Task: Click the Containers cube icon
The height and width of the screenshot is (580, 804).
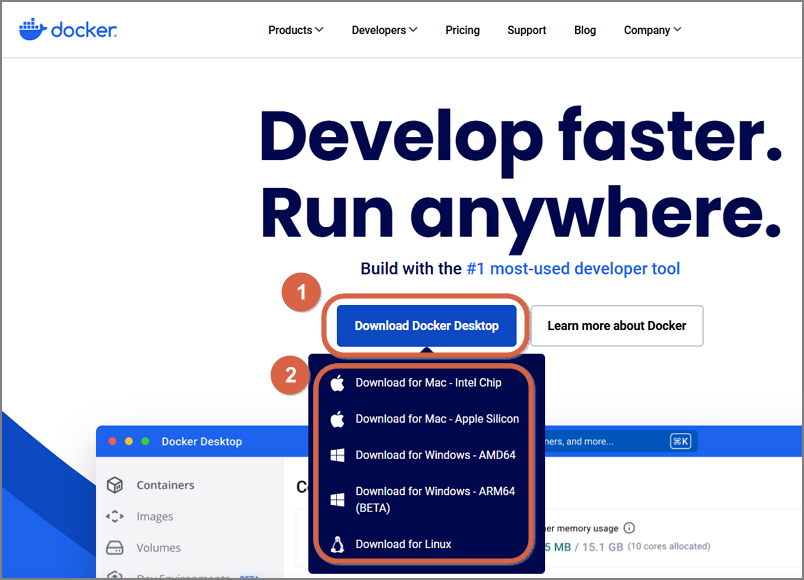Action: tap(115, 485)
